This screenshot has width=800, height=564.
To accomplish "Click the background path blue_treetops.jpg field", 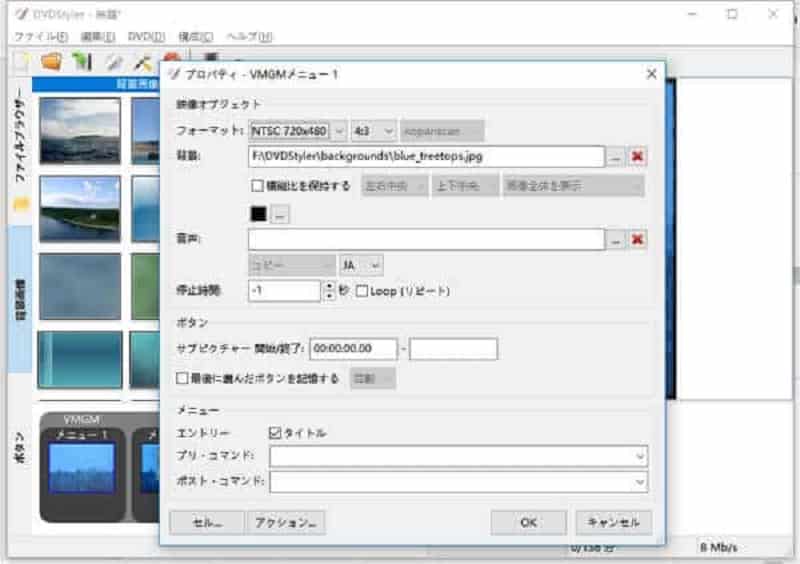I will pos(426,157).
